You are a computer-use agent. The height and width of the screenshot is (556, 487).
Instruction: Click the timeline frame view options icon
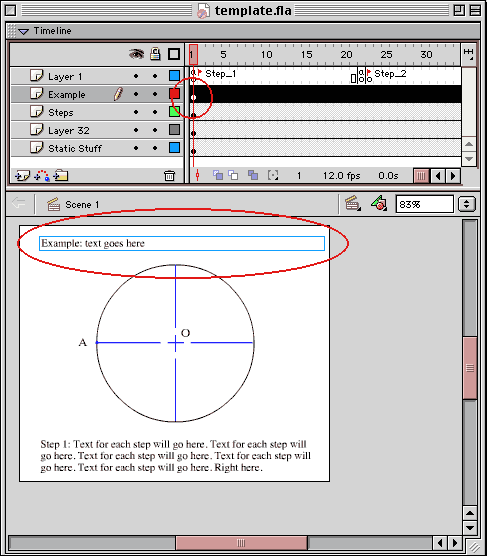pyautogui.click(x=469, y=54)
